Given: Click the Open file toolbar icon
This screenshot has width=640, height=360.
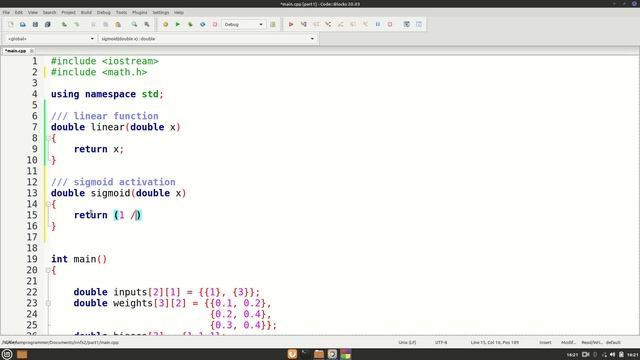Looking at the screenshot, I should point(23,24).
